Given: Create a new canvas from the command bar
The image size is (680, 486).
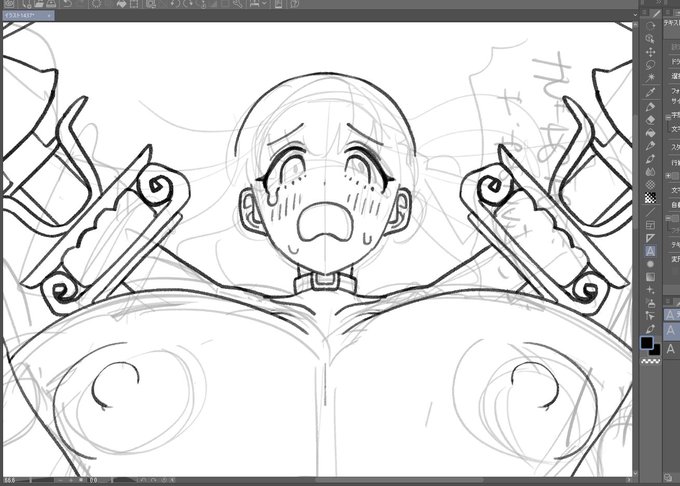Looking at the screenshot, I should click(x=27, y=4).
